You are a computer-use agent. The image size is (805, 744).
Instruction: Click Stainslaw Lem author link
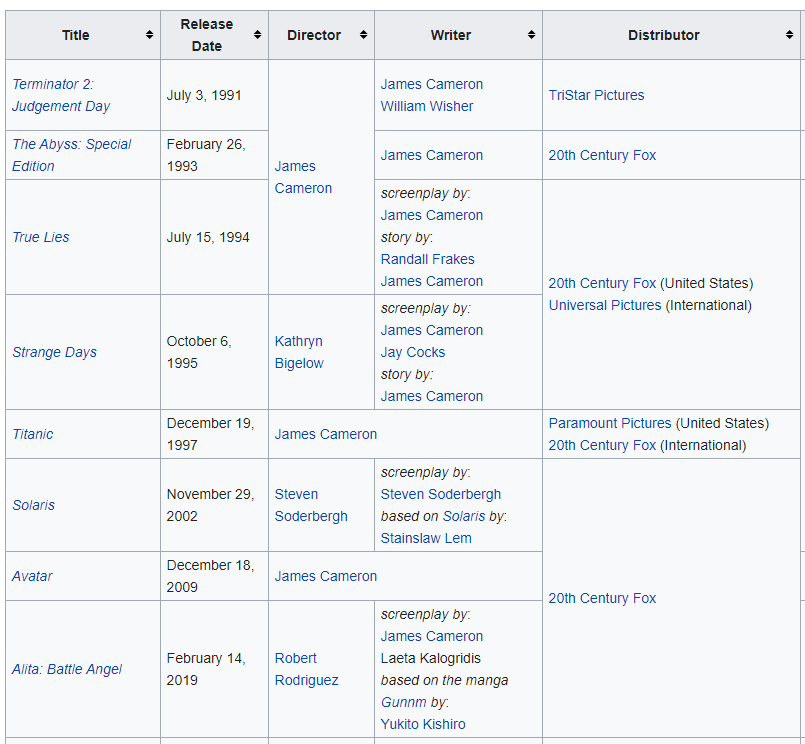(x=426, y=538)
